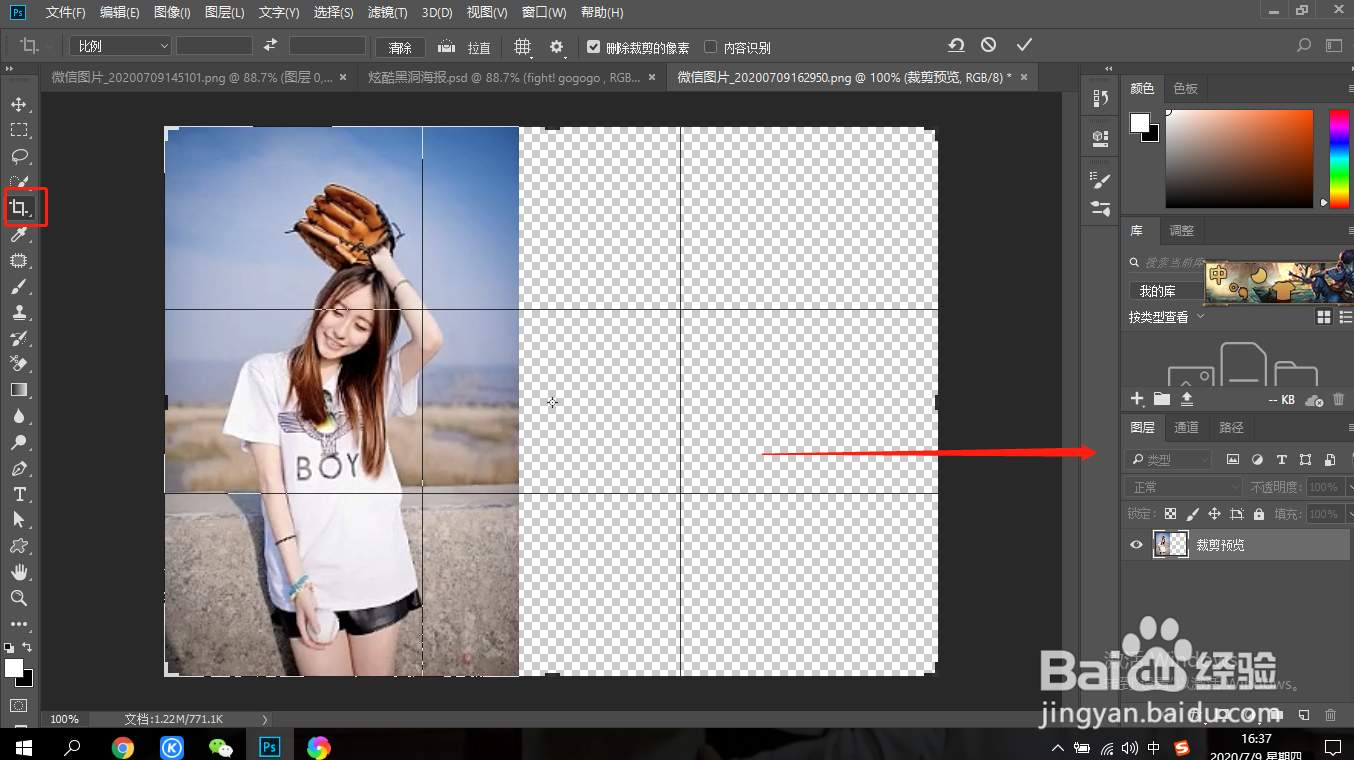Screen dimensions: 1354x760
Task: Select the Rectangular Marquee tool
Action: [19, 130]
